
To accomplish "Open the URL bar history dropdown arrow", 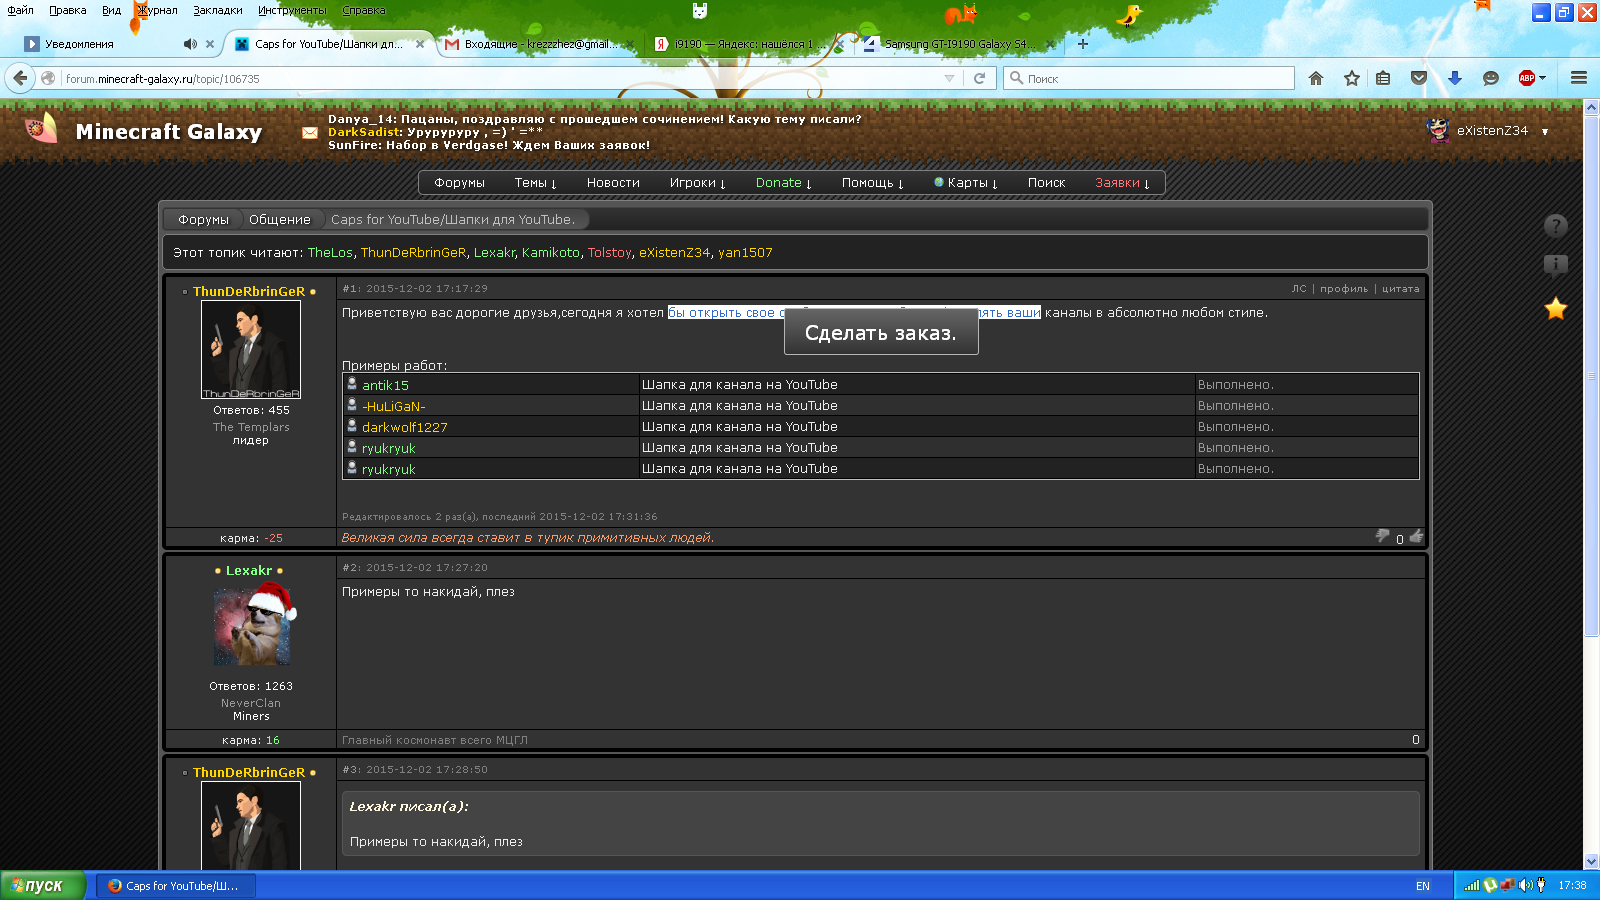I will click(x=949, y=78).
